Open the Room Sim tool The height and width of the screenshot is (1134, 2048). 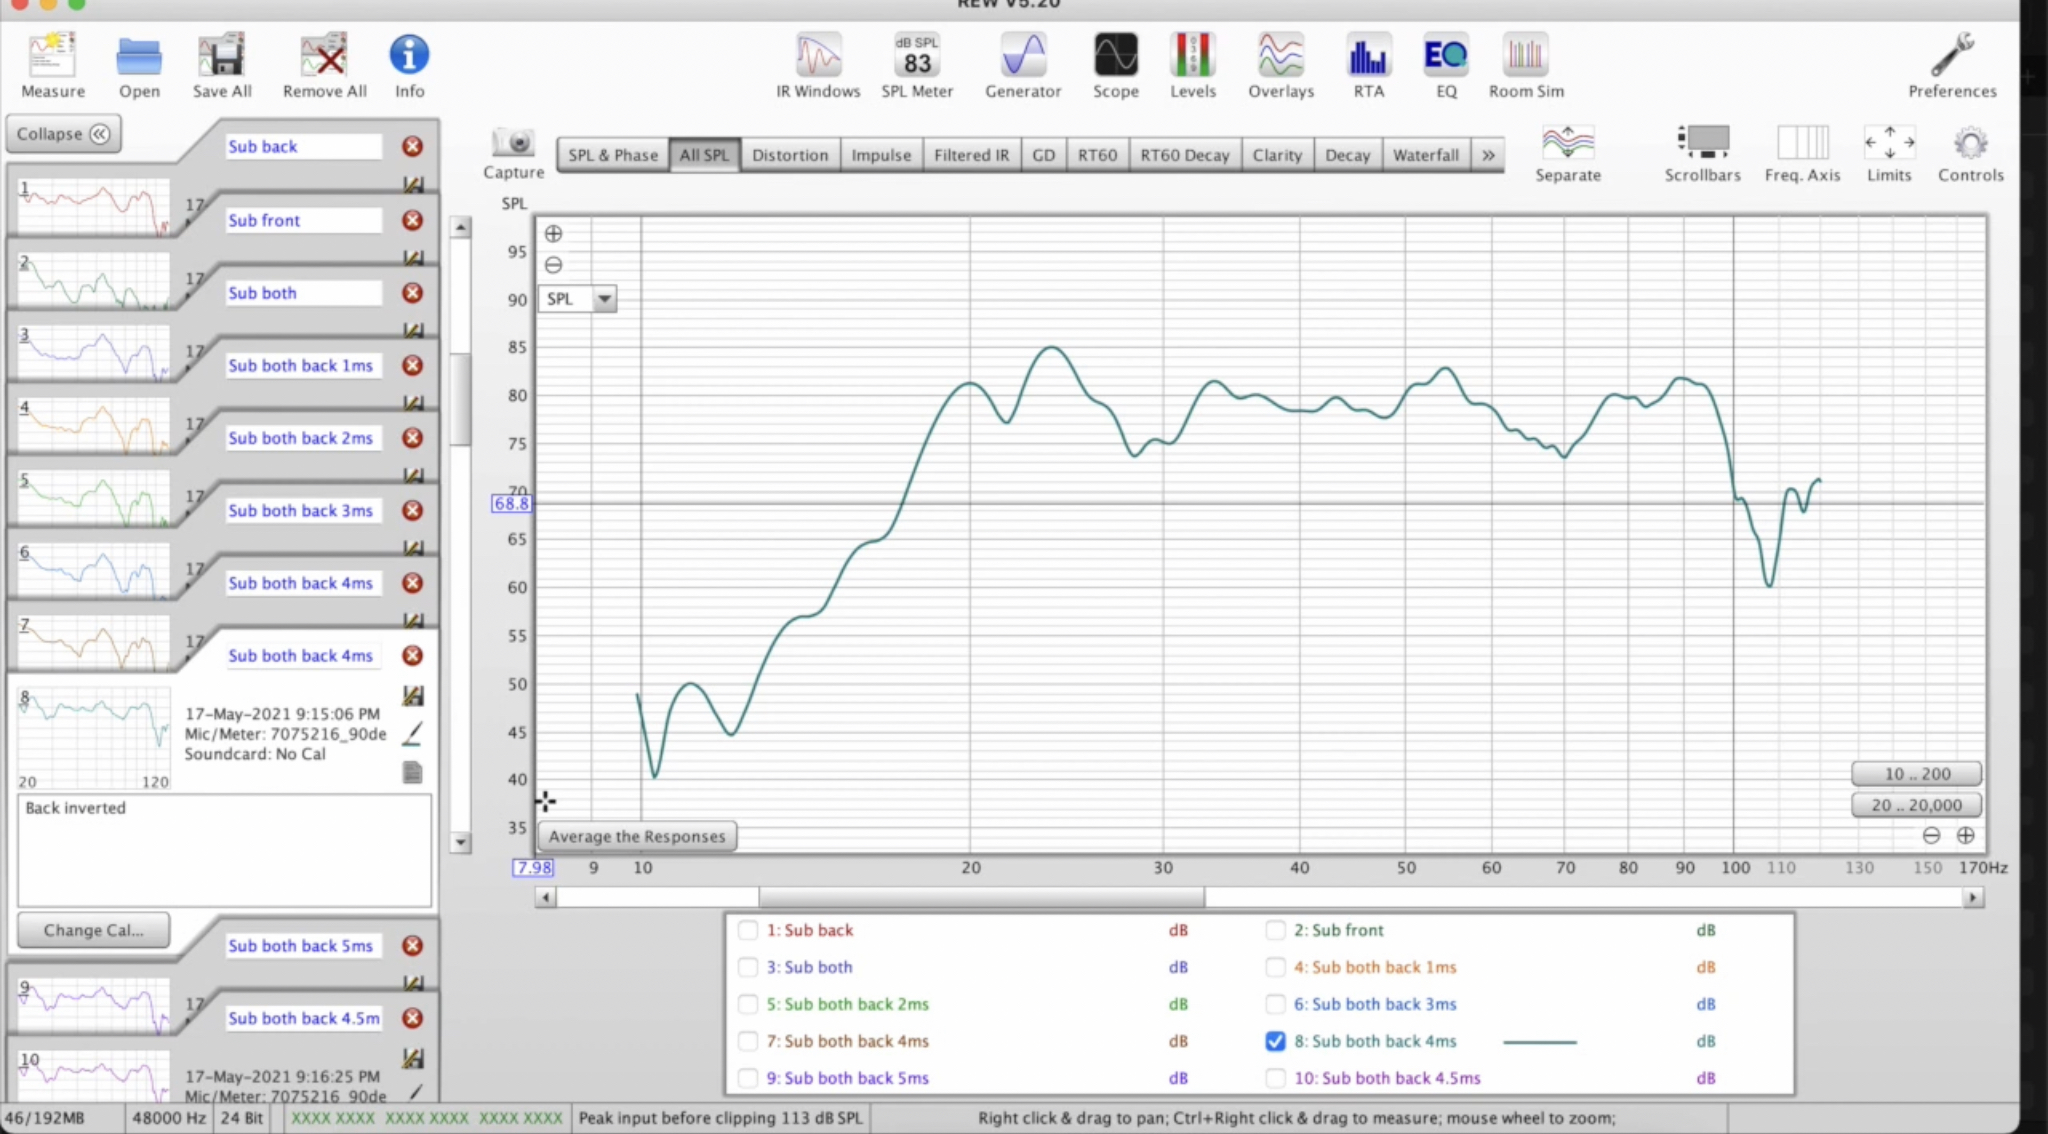[1526, 65]
